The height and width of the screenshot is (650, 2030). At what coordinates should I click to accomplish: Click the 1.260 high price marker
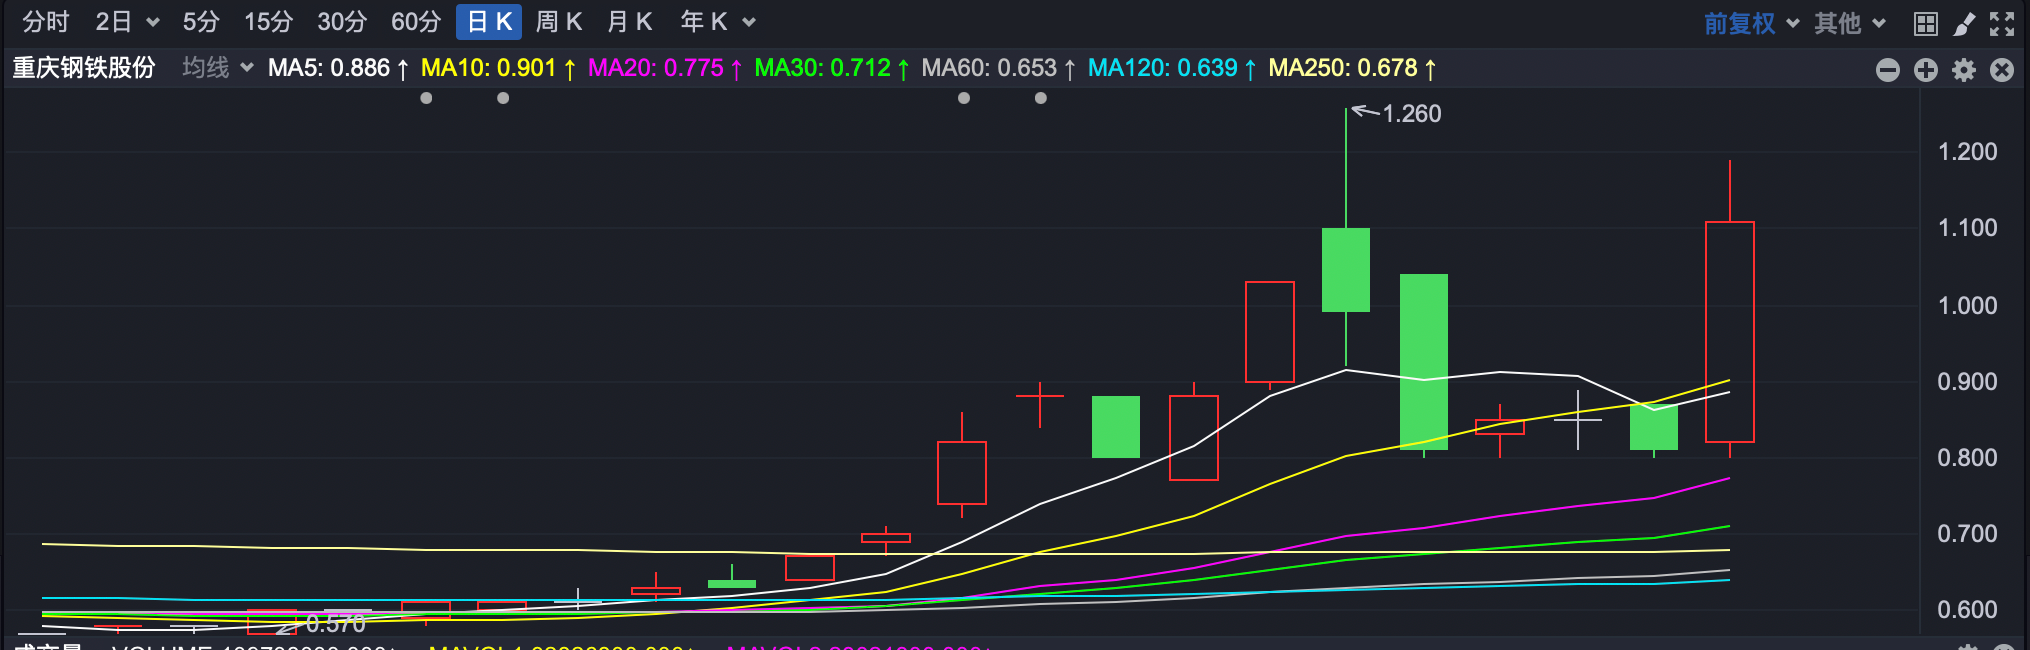point(1411,114)
